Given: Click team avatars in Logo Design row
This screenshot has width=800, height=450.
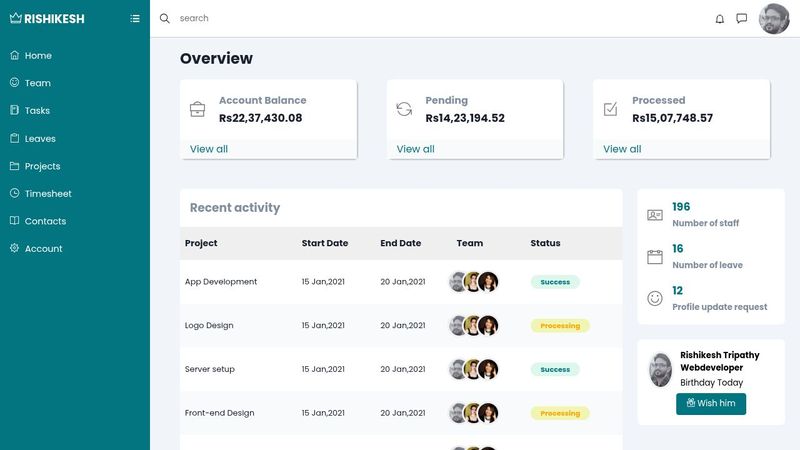Looking at the screenshot, I should tap(473, 326).
